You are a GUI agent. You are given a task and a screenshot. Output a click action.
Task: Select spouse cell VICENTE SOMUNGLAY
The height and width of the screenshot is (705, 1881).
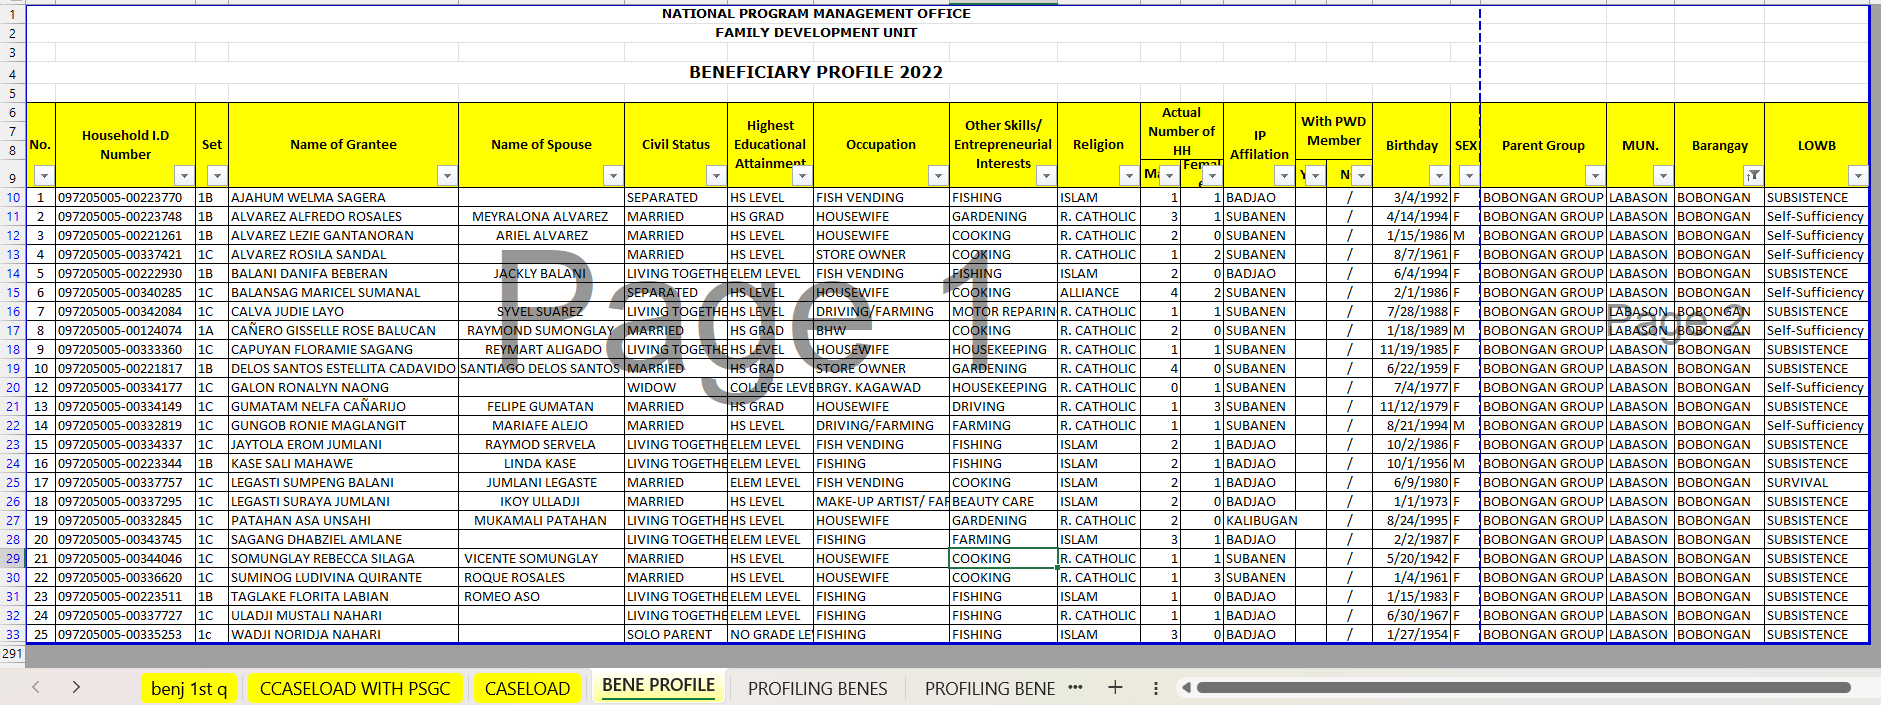[541, 558]
